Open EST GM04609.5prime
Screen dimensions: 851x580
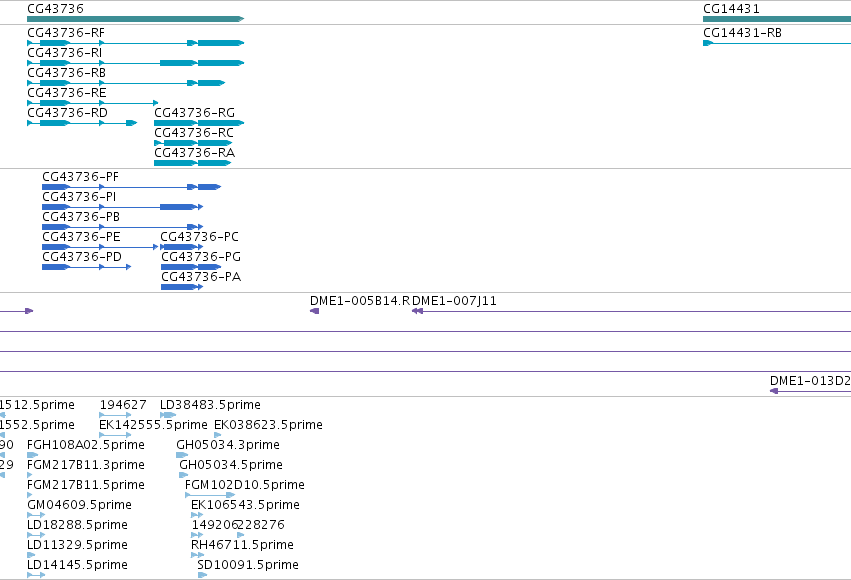click(36, 516)
